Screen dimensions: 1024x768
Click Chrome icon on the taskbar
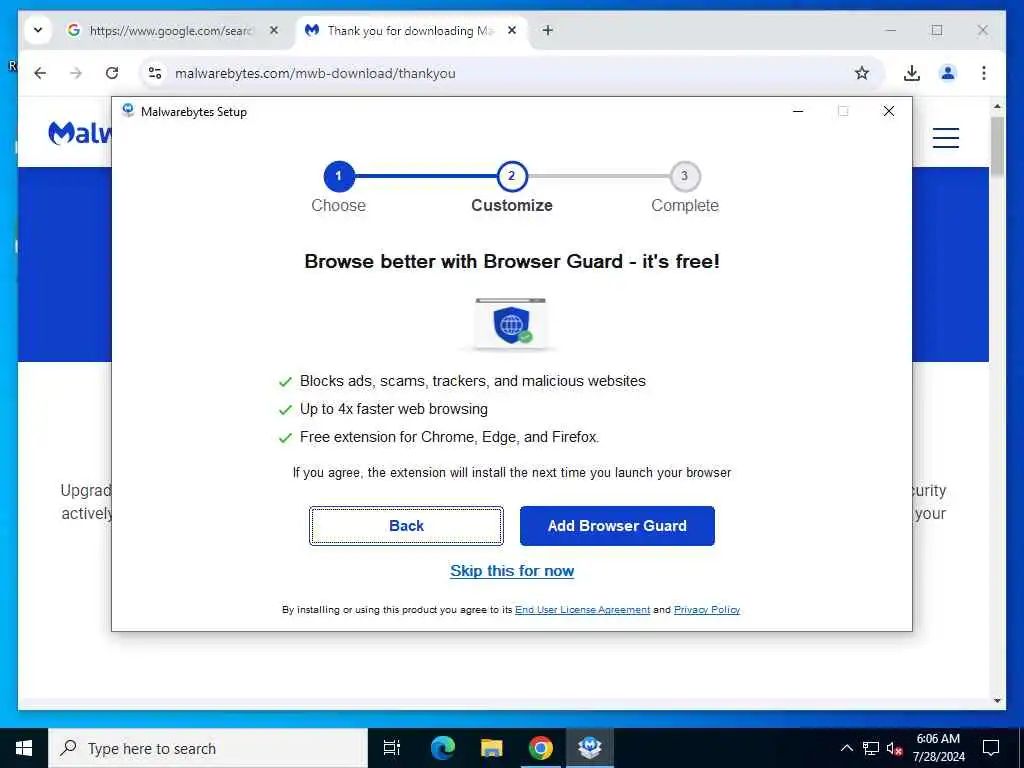541,748
